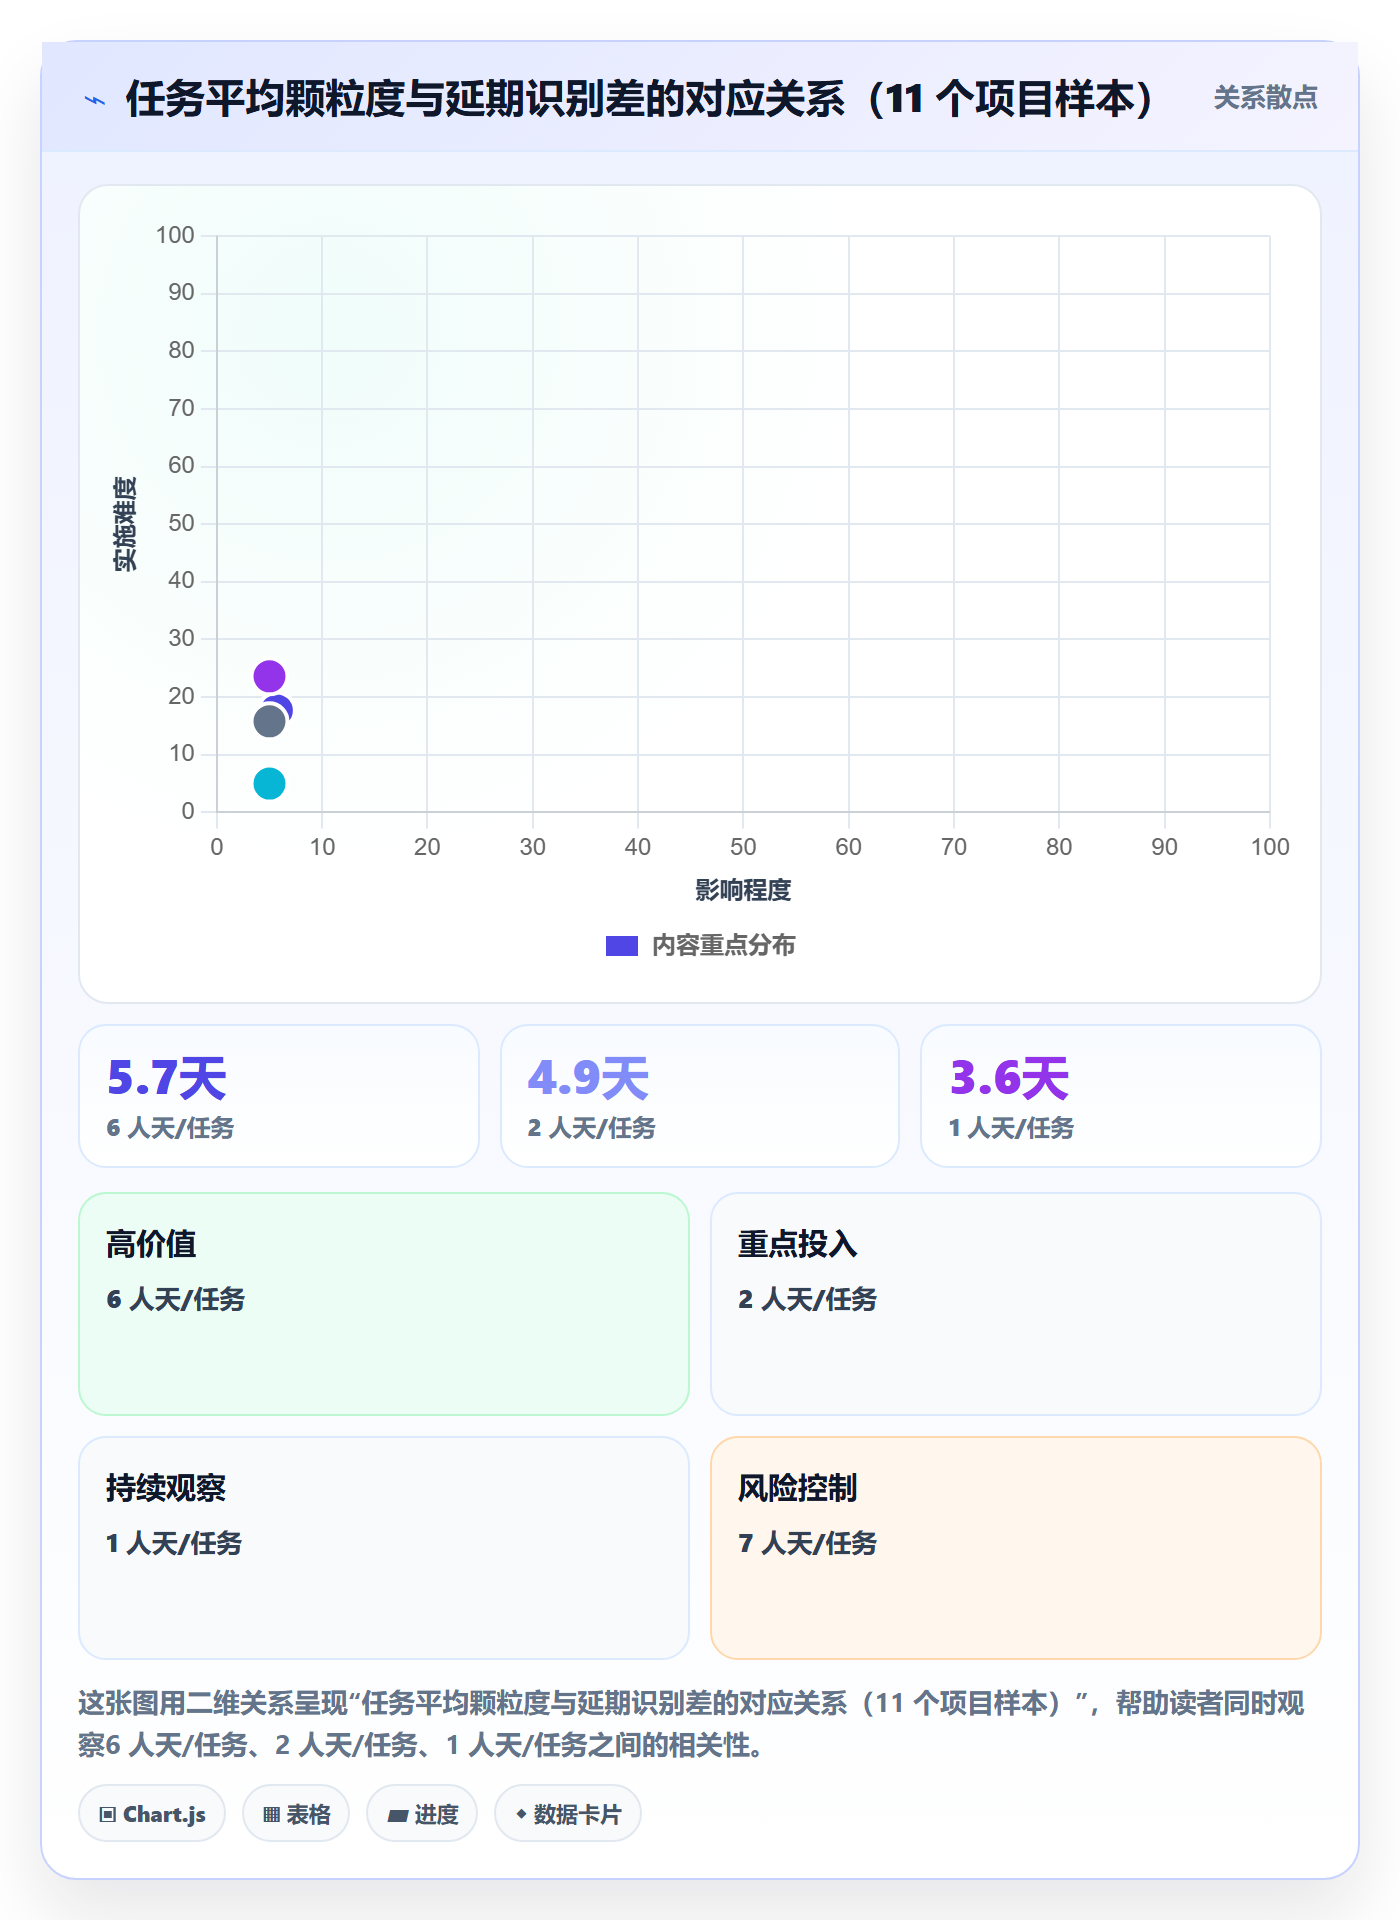Click the 表格 tag grid icon
The height and width of the screenshot is (1920, 1400).
(x=271, y=1814)
